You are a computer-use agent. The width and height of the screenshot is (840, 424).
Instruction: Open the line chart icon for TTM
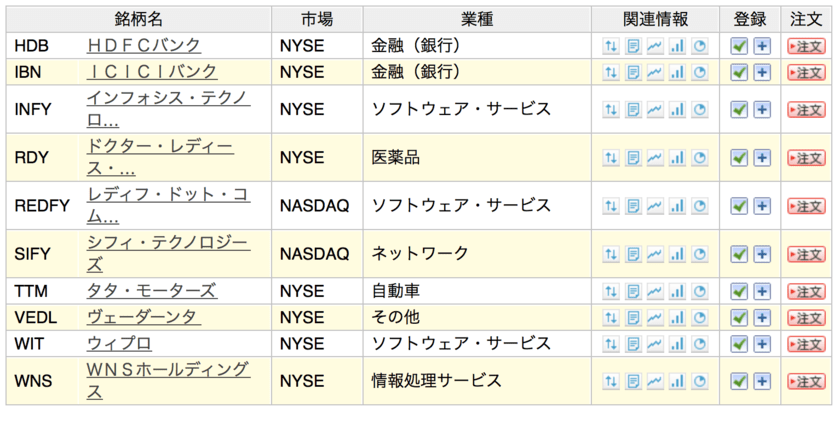point(654,292)
